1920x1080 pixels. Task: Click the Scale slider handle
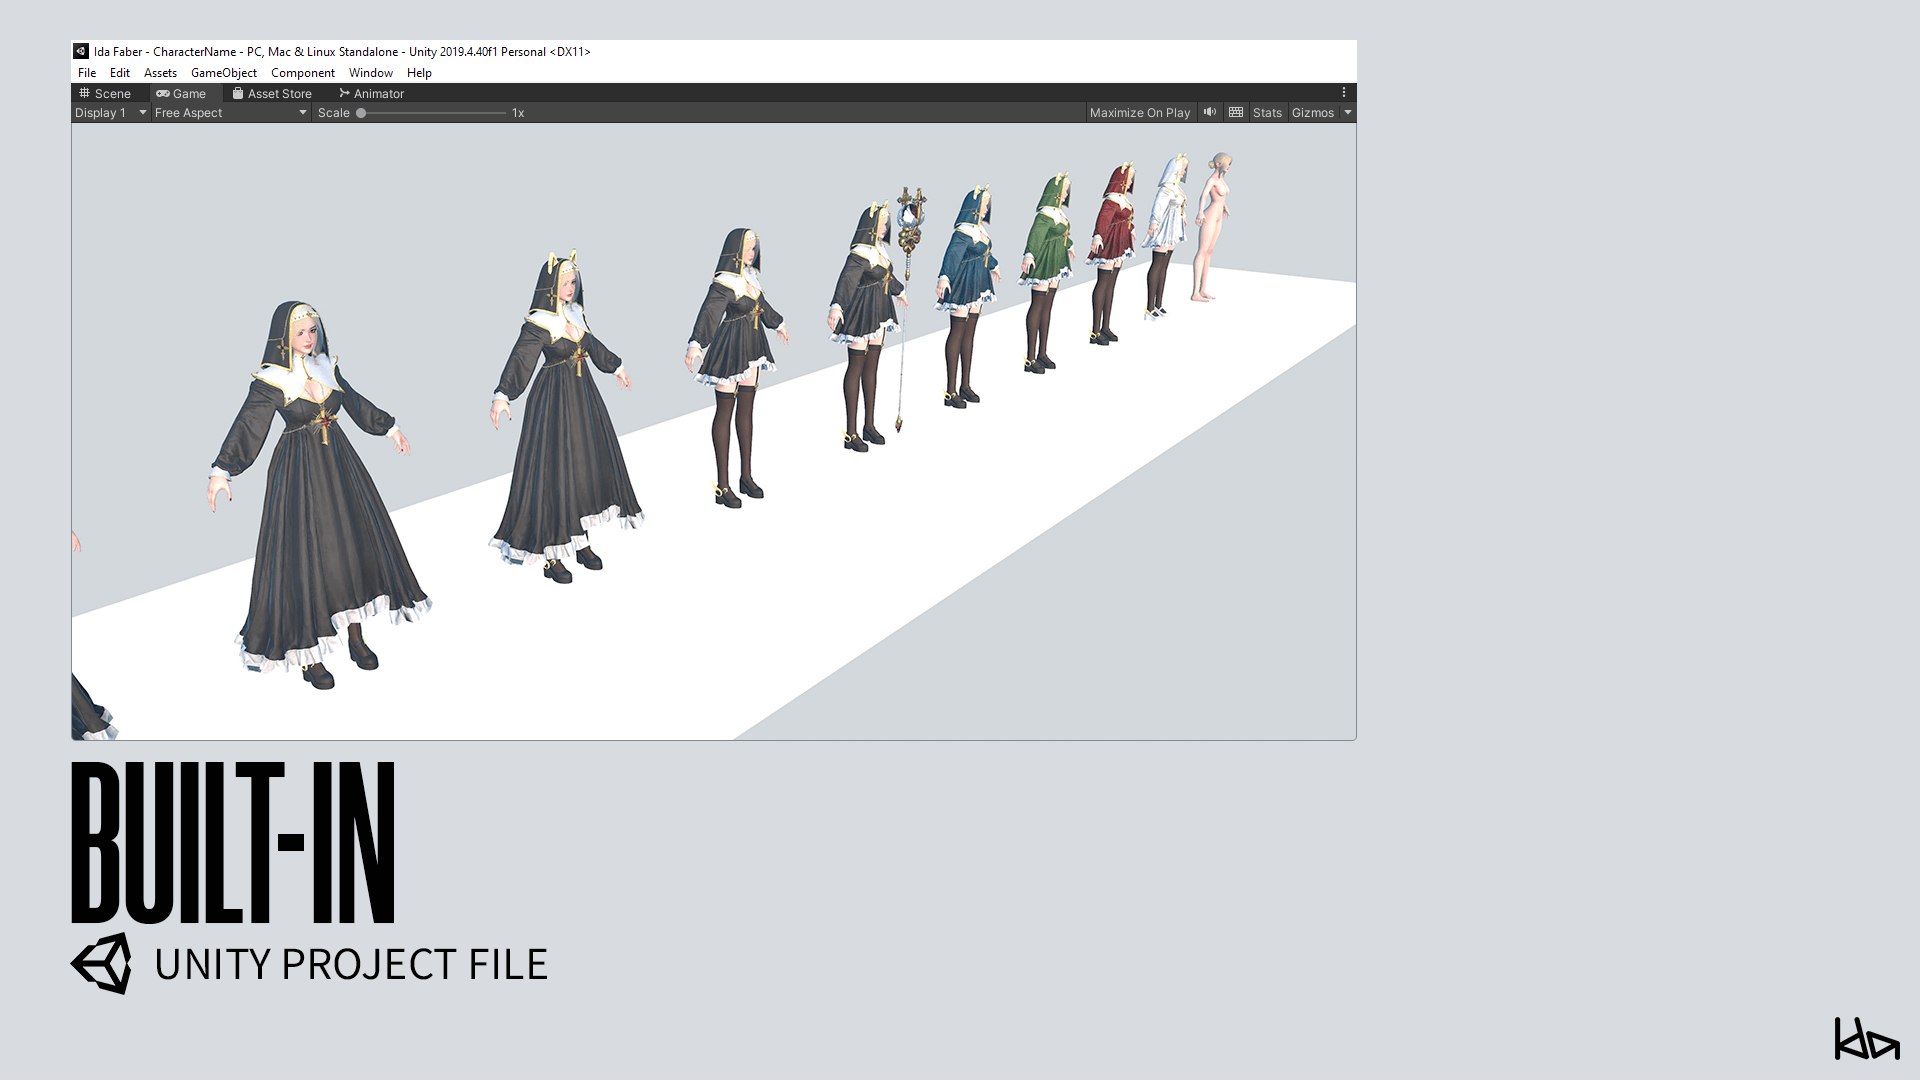pyautogui.click(x=361, y=113)
